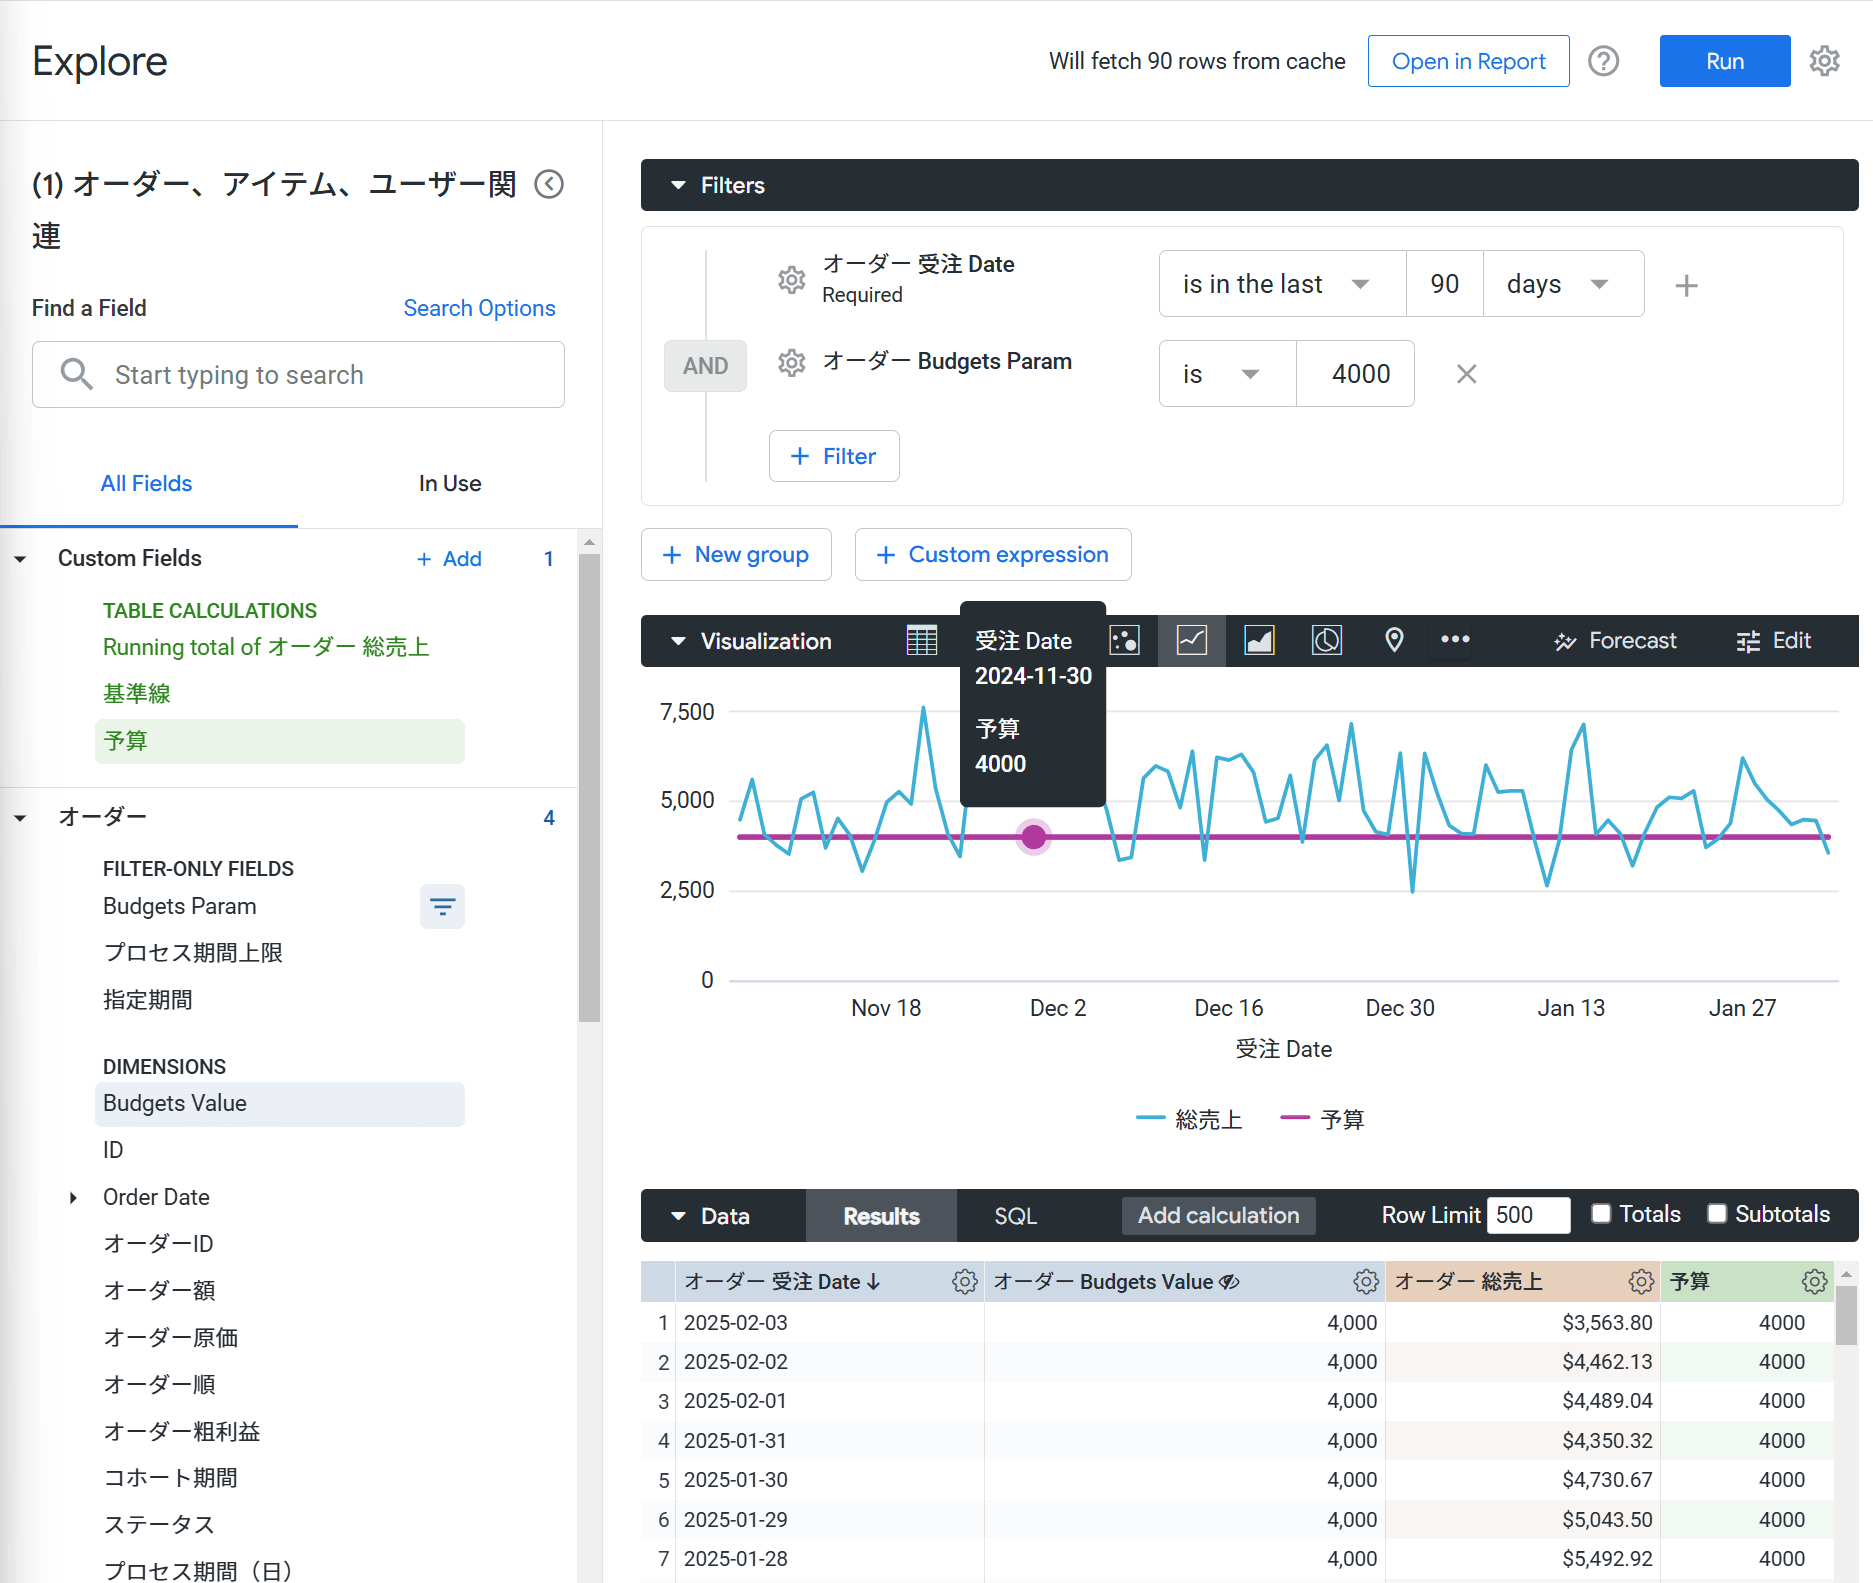Open gear menu for Budgets Value column
Screen dimensions: 1873x1583
click(1366, 1282)
